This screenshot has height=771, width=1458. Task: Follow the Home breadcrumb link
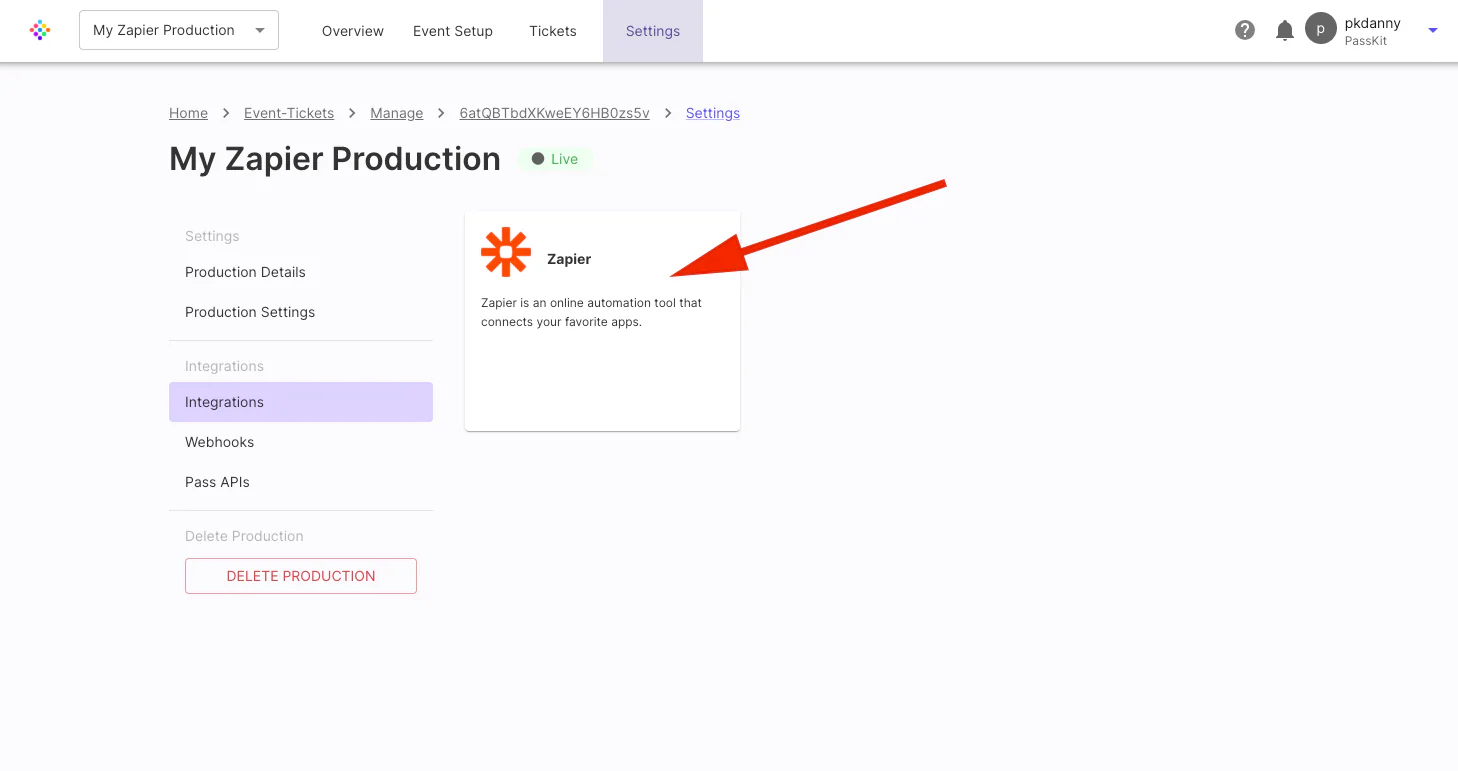pyautogui.click(x=189, y=113)
